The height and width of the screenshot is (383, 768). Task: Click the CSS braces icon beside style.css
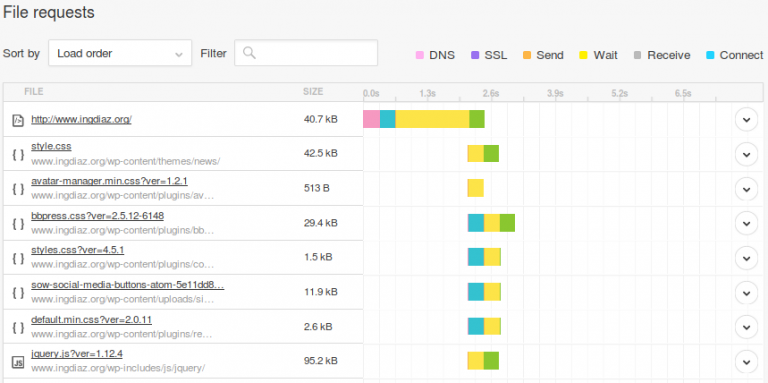click(18, 154)
